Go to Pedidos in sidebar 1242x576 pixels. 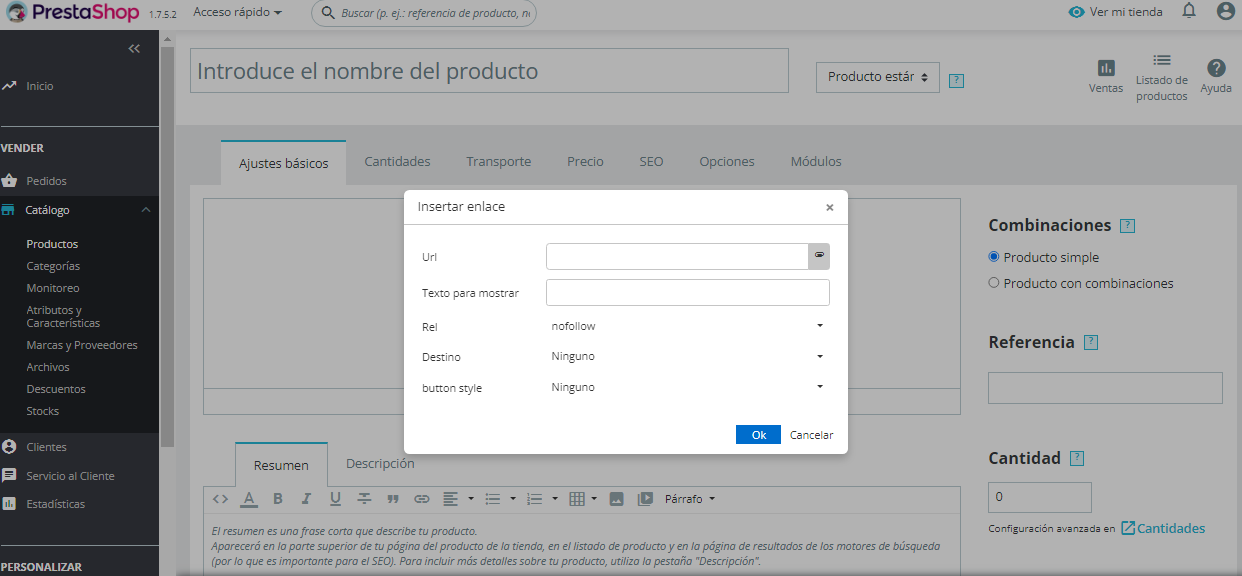tap(46, 181)
